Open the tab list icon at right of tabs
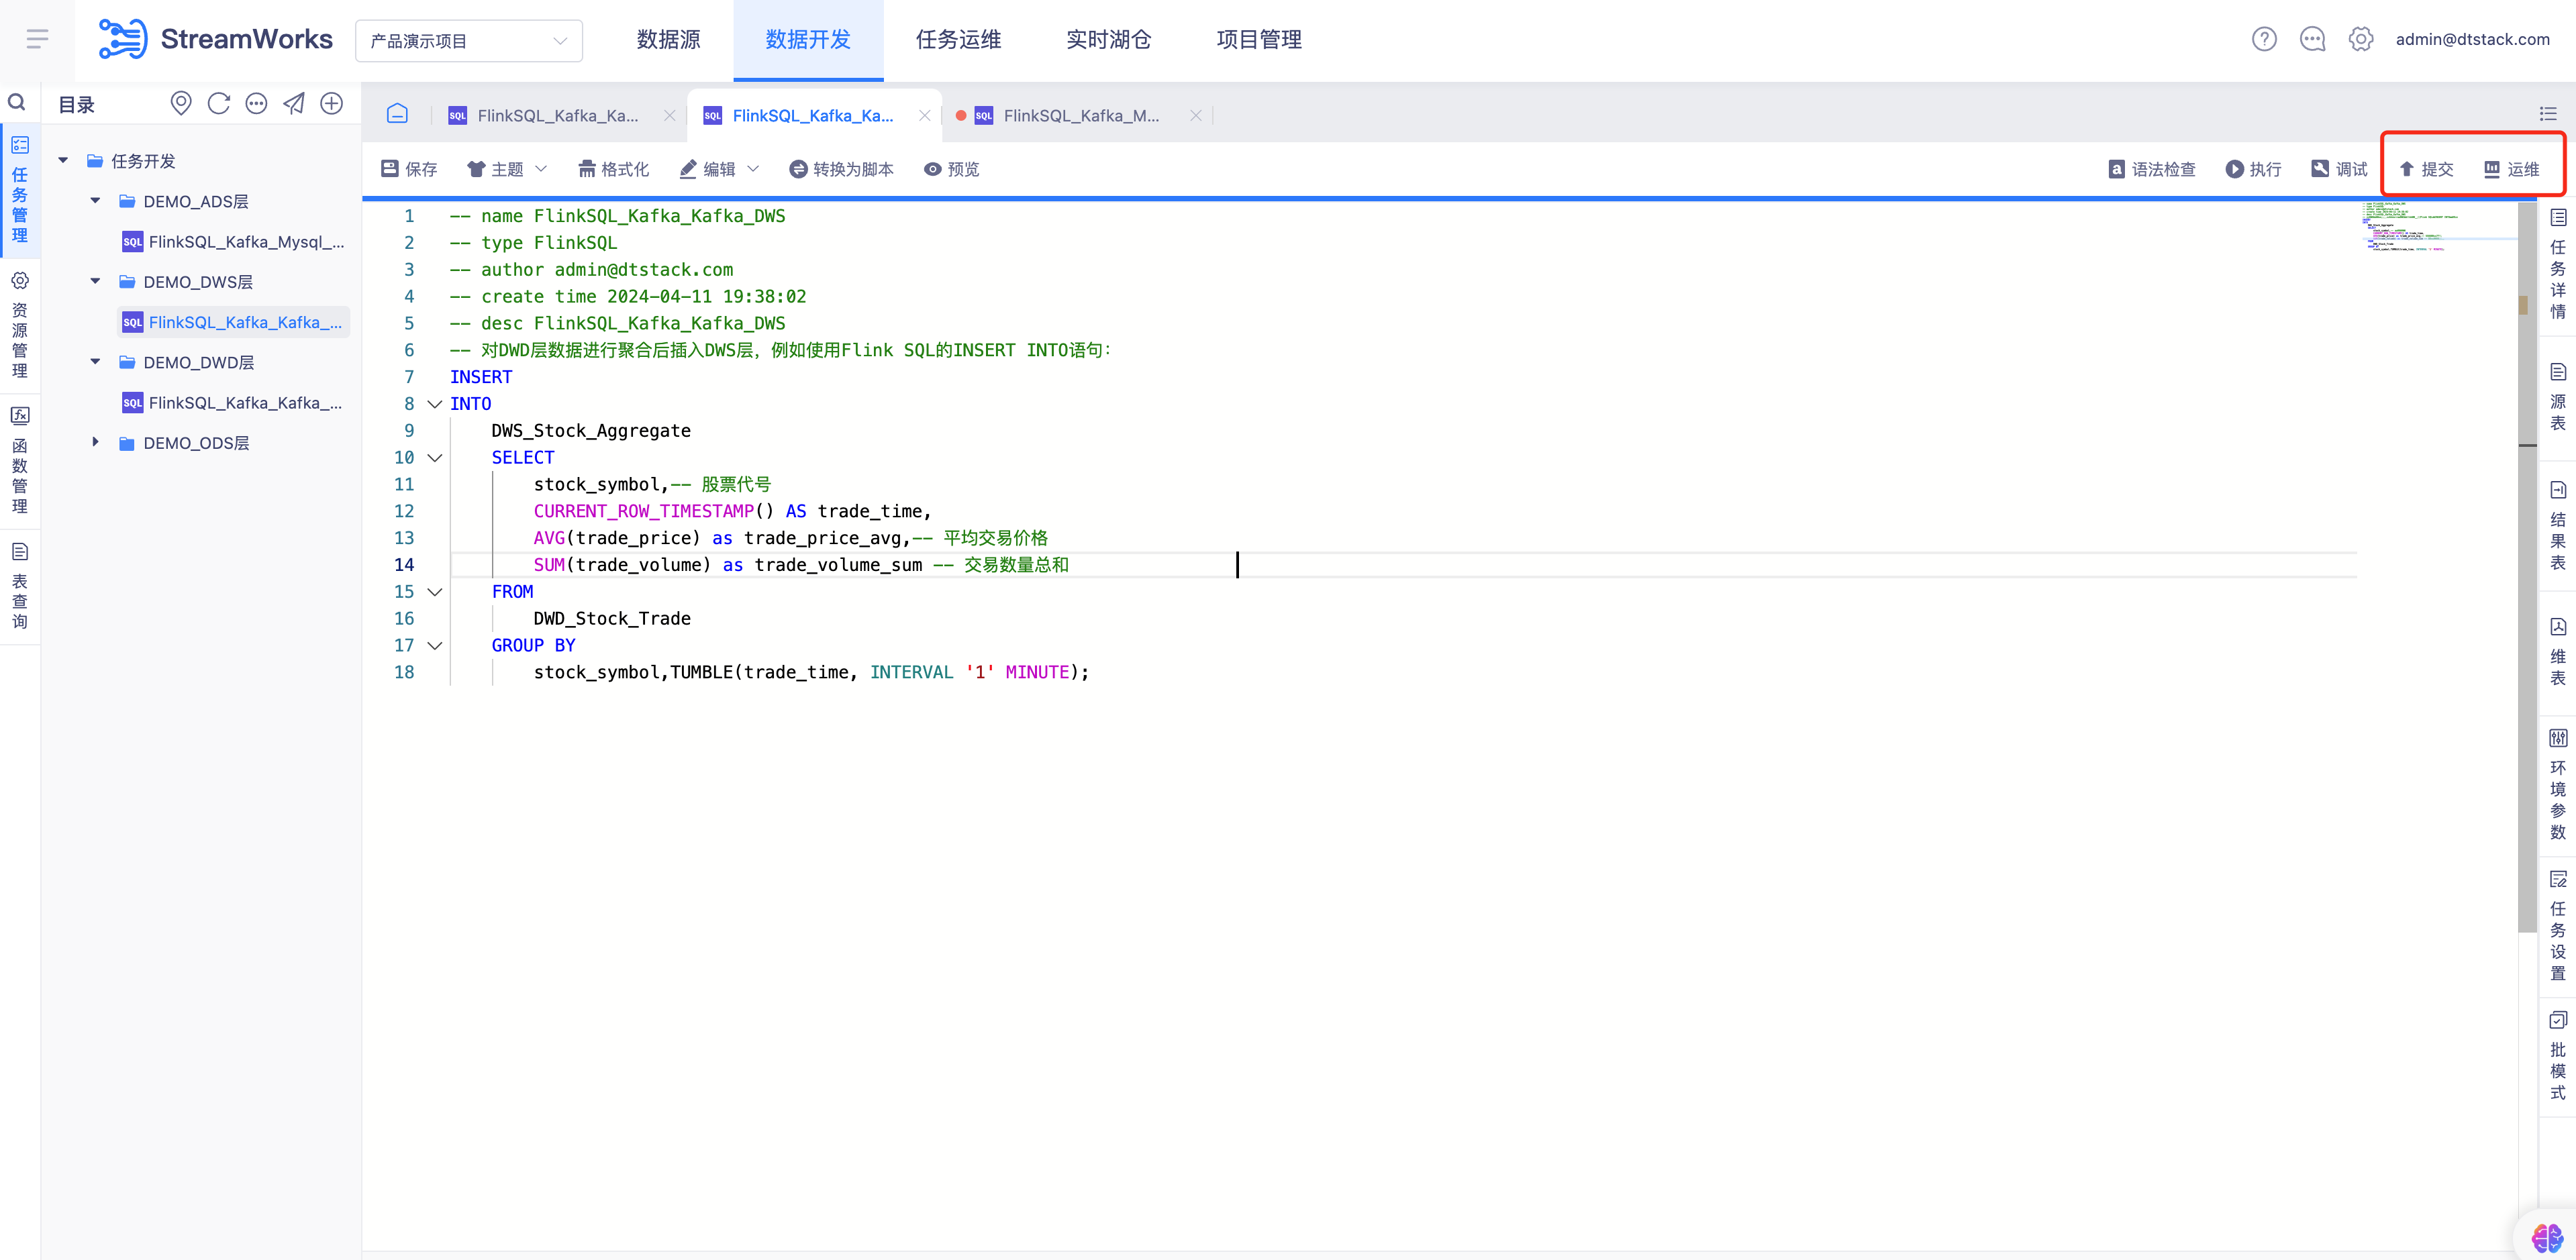This screenshot has height=1260, width=2576. coord(2548,114)
